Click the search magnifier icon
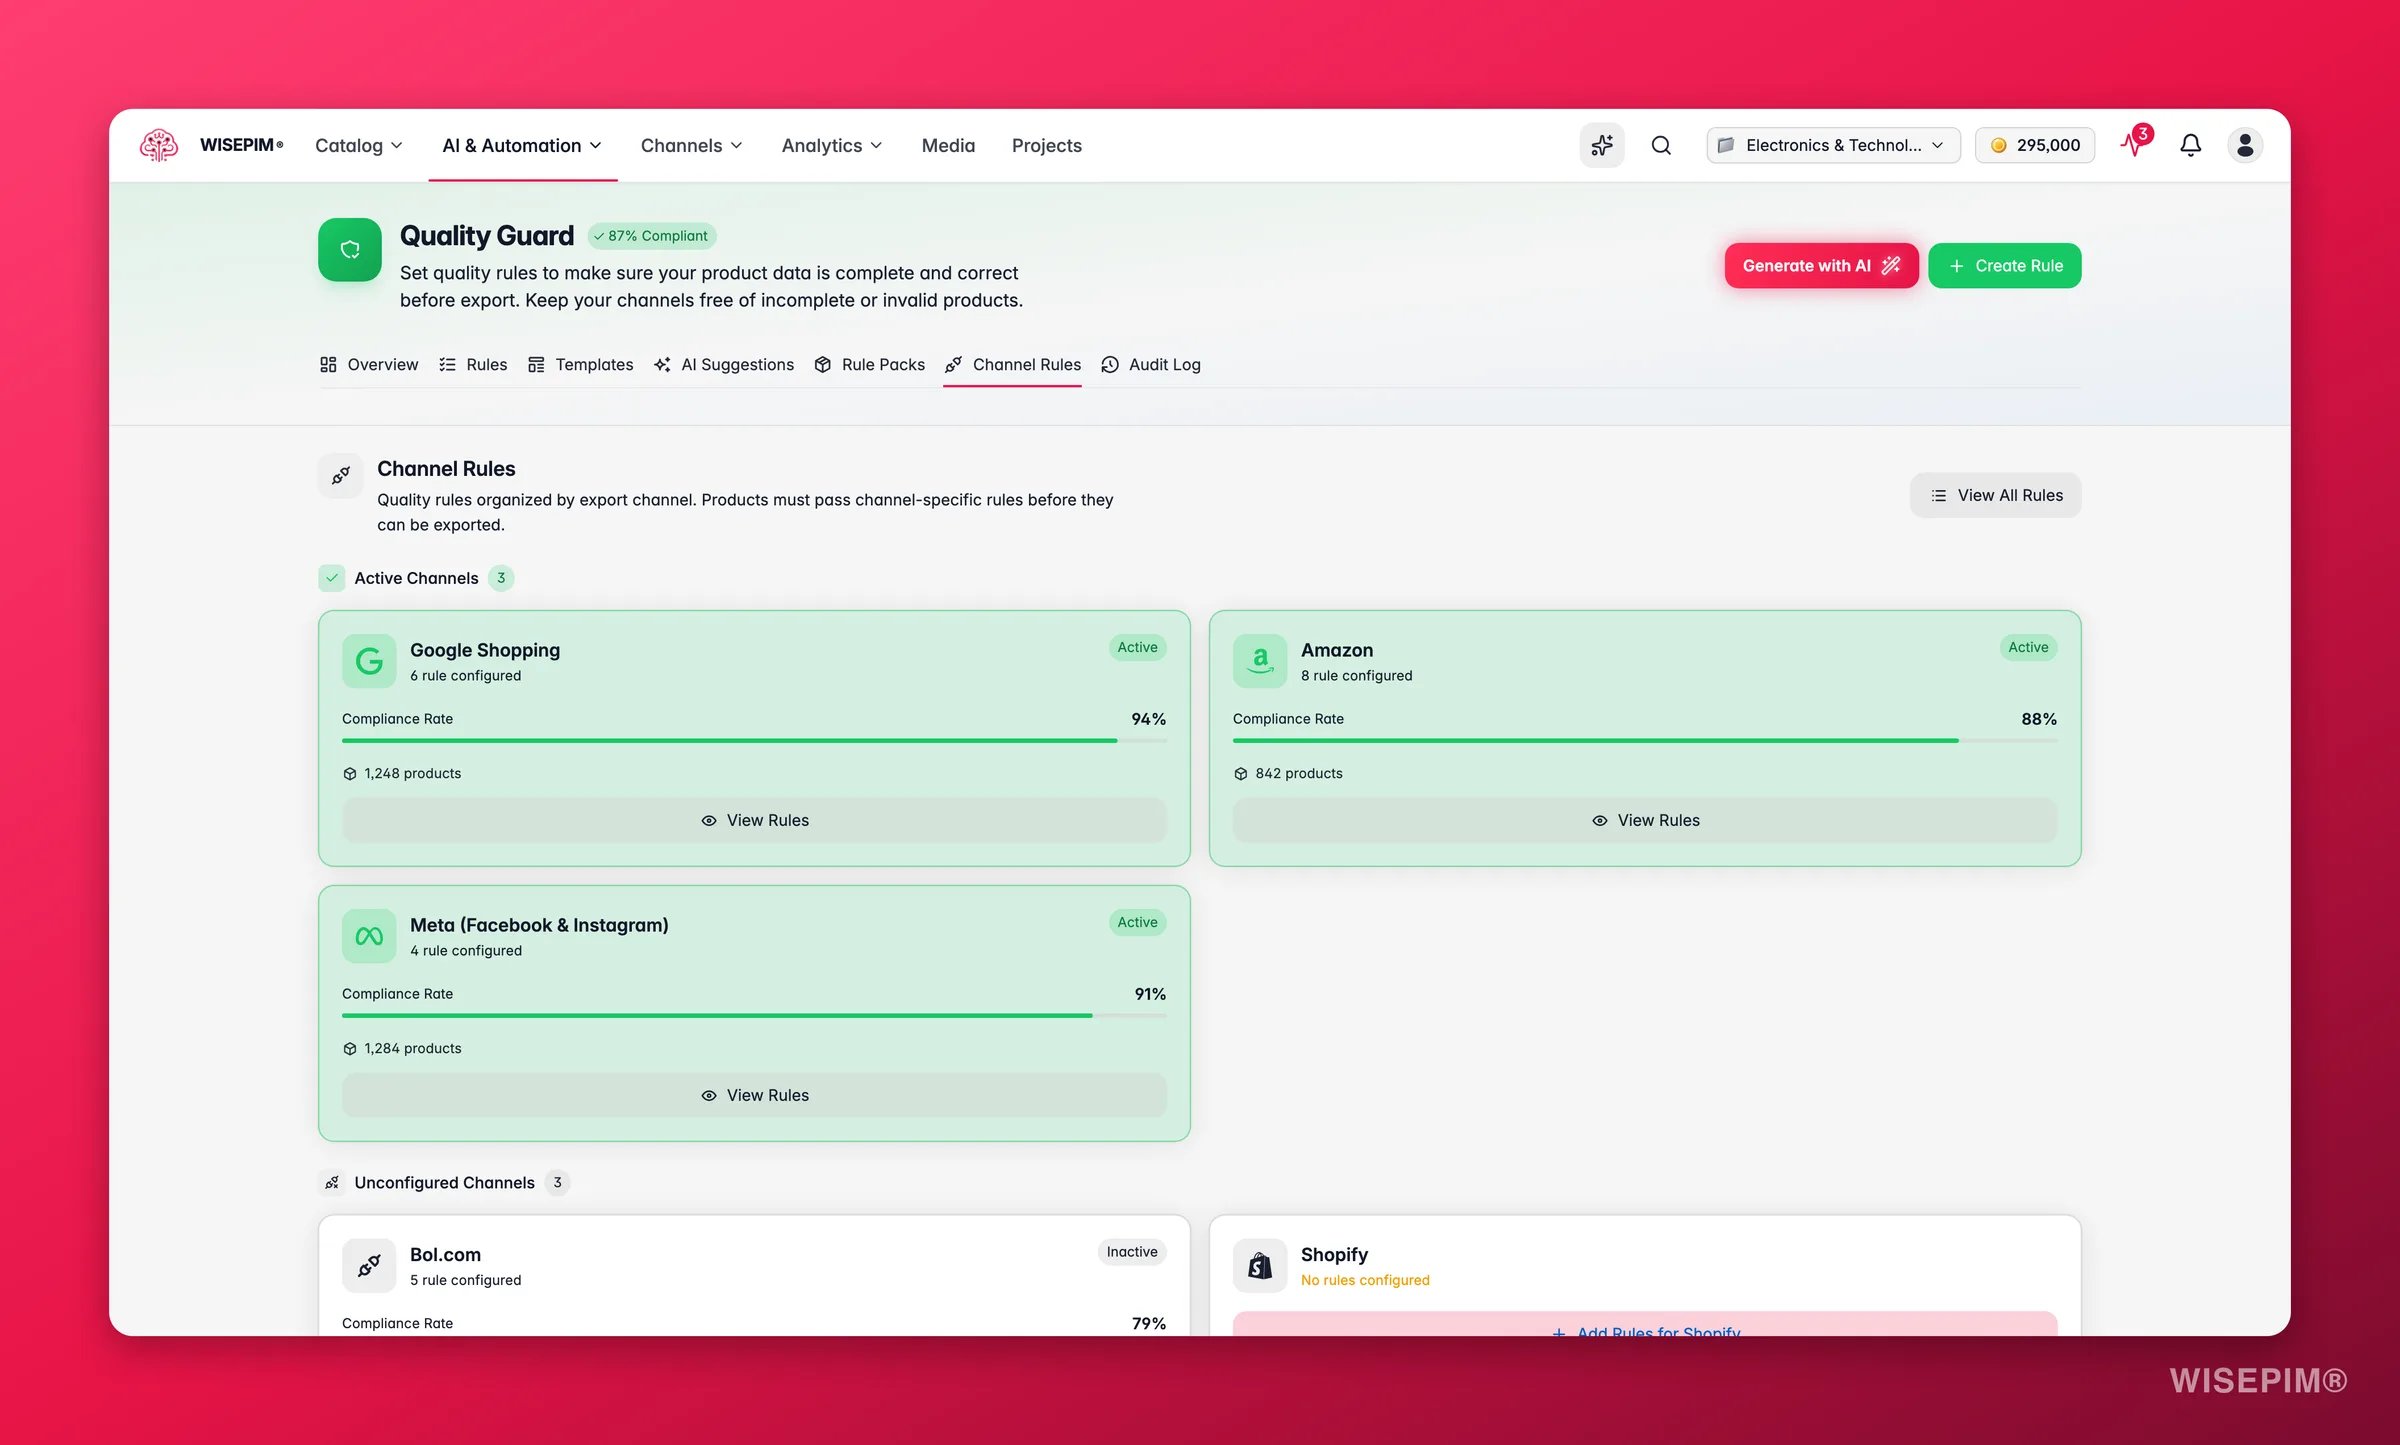This screenshot has height=1445, width=2400. coord(1661,145)
